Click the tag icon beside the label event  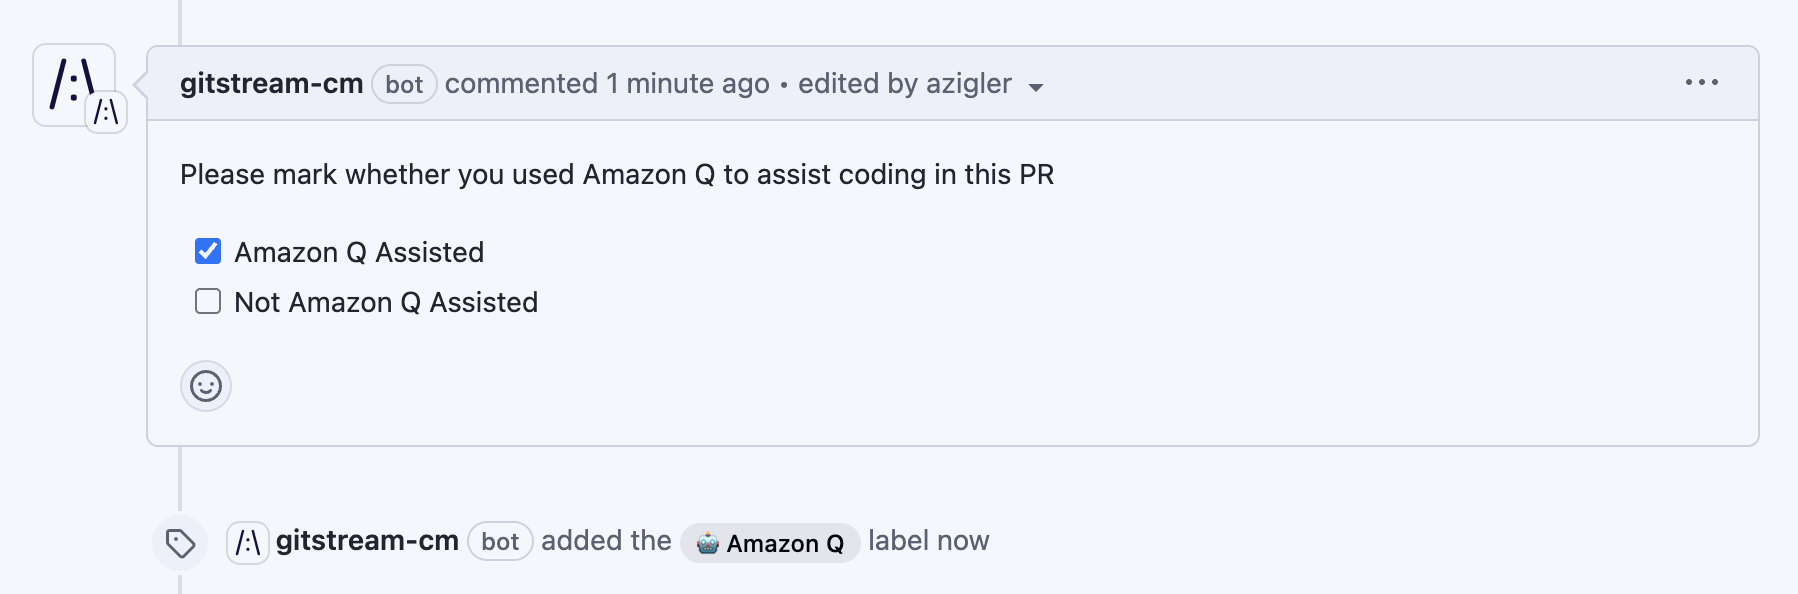[x=179, y=541]
